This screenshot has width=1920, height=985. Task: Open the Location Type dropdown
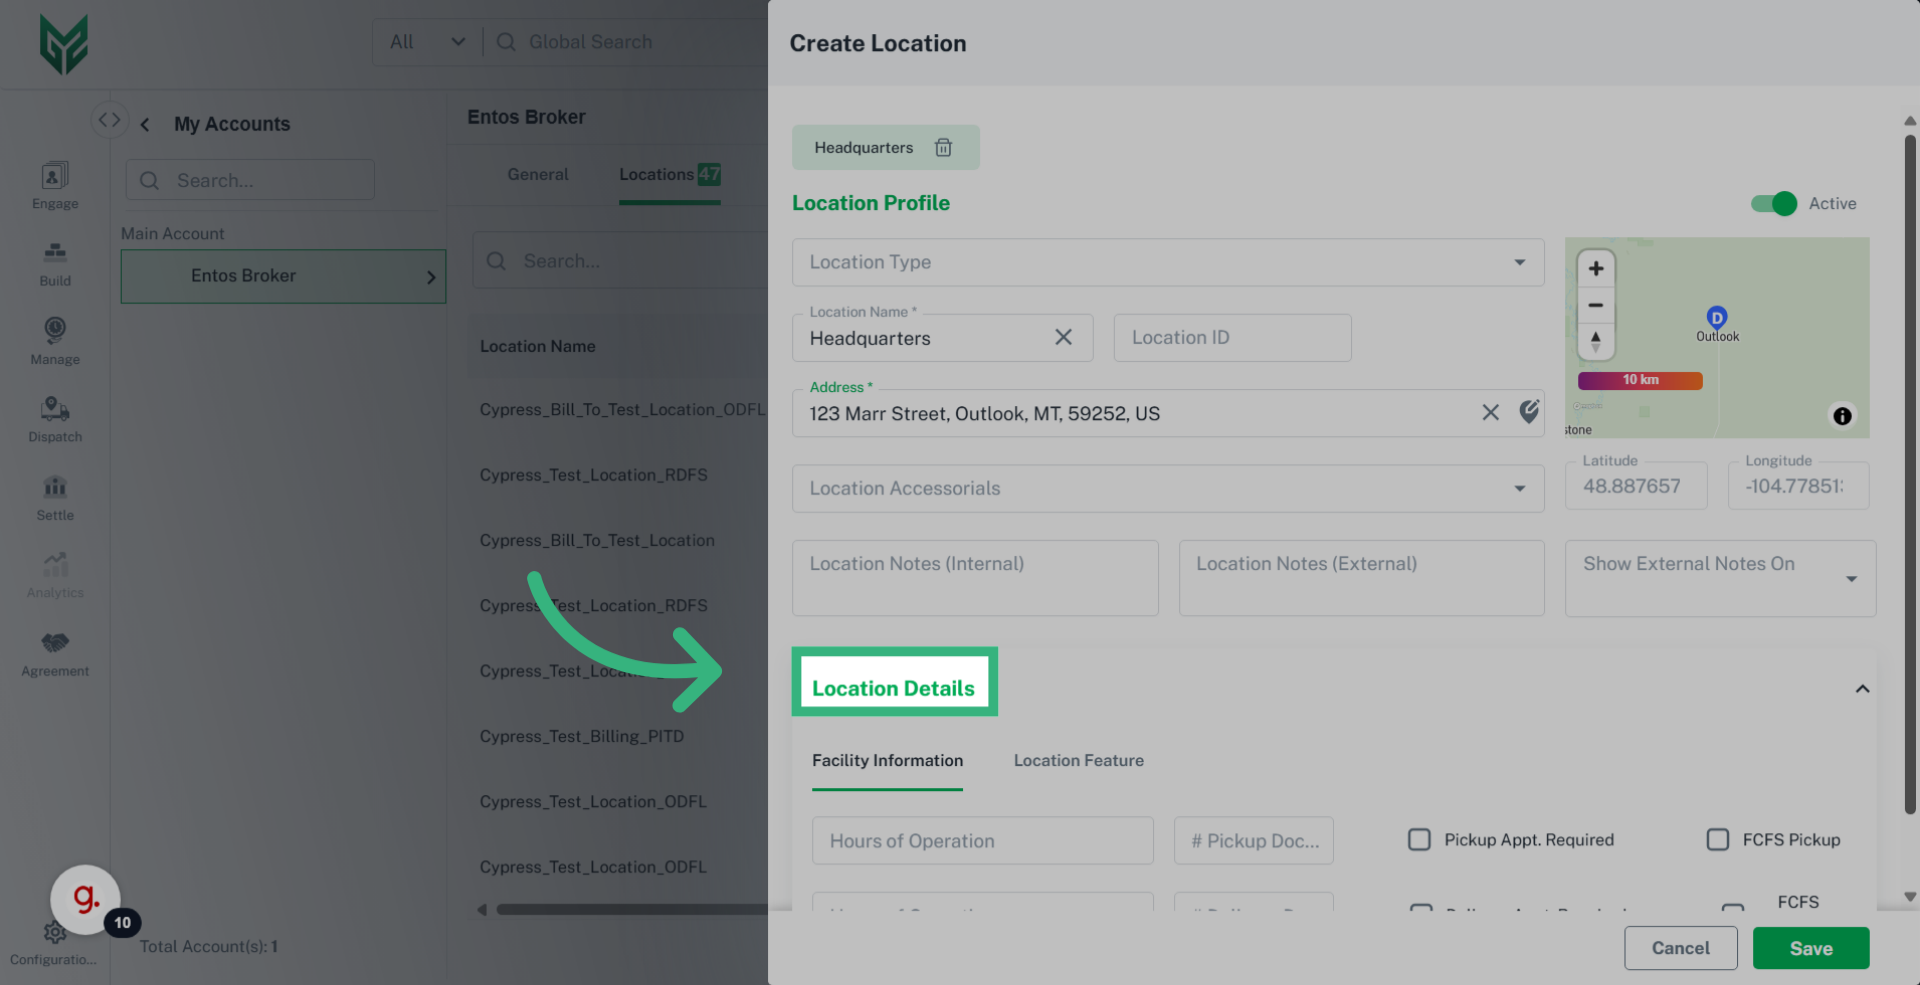tap(1167, 262)
